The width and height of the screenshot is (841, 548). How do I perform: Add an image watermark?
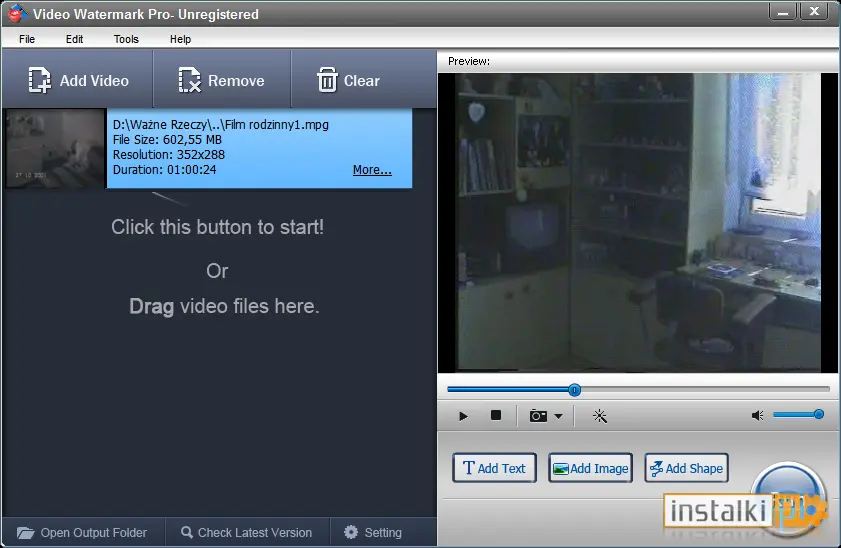point(590,468)
